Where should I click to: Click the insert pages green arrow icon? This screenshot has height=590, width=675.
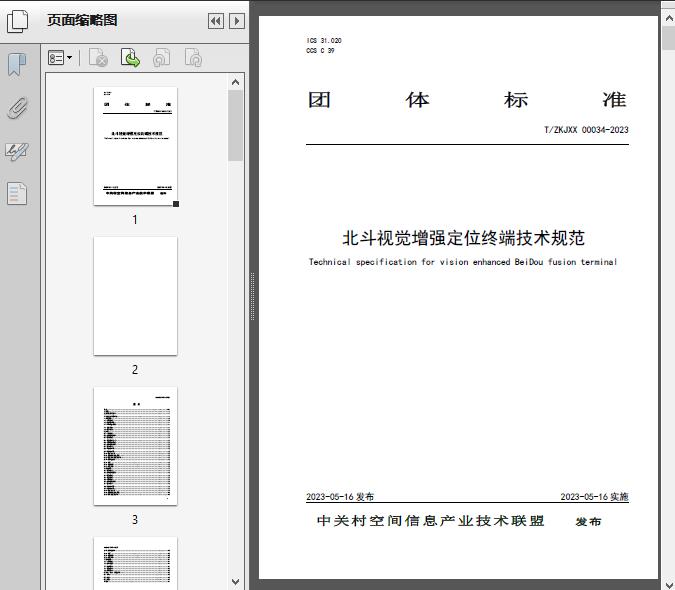click(130, 58)
